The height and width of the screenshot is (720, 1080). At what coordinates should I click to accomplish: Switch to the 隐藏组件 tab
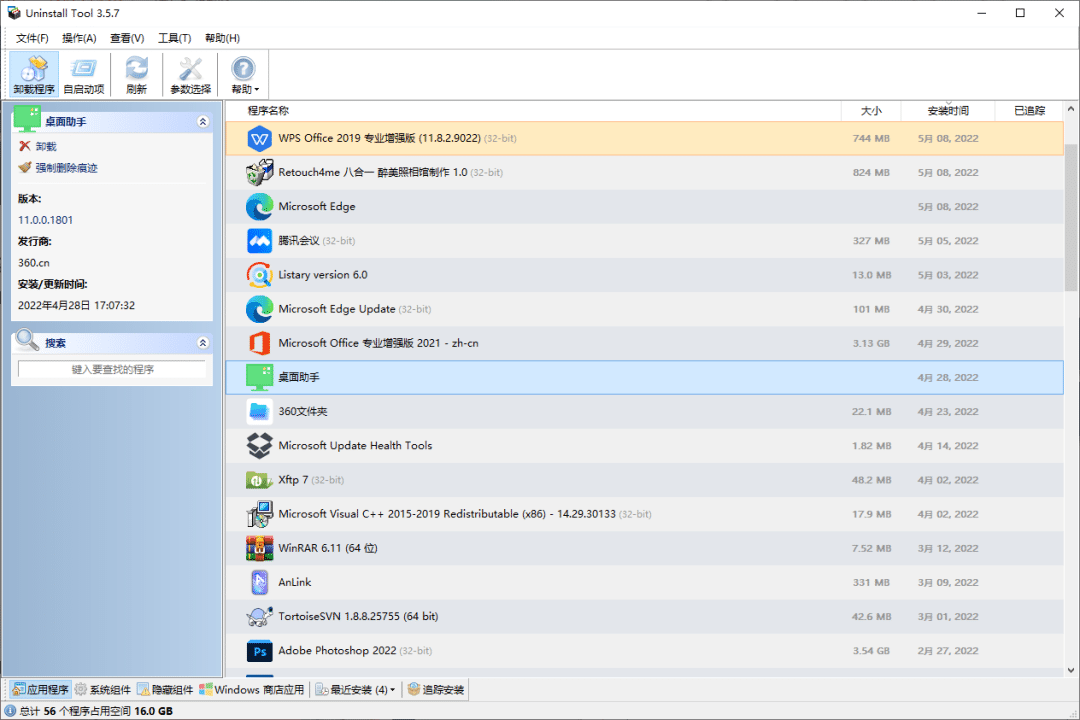pyautogui.click(x=165, y=690)
